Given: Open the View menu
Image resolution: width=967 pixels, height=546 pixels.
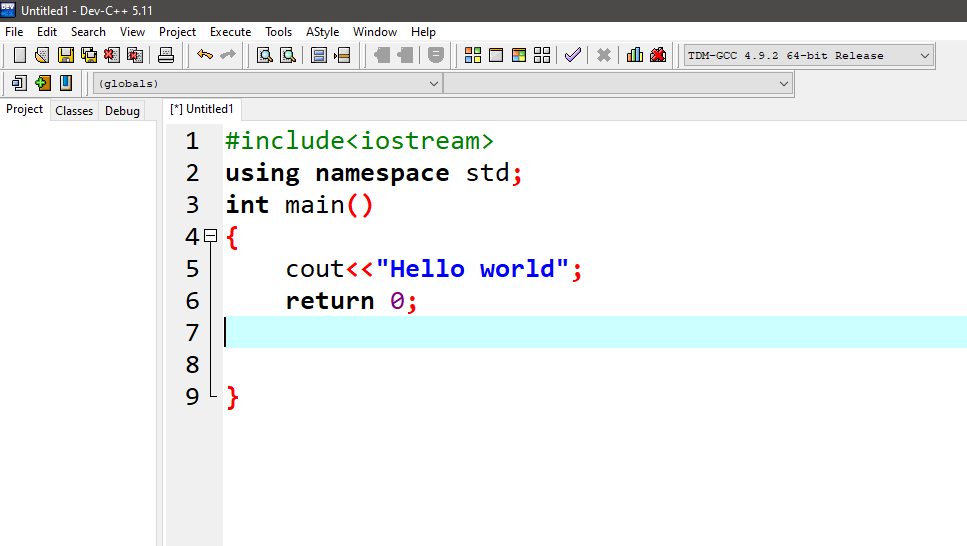Looking at the screenshot, I should point(132,32).
